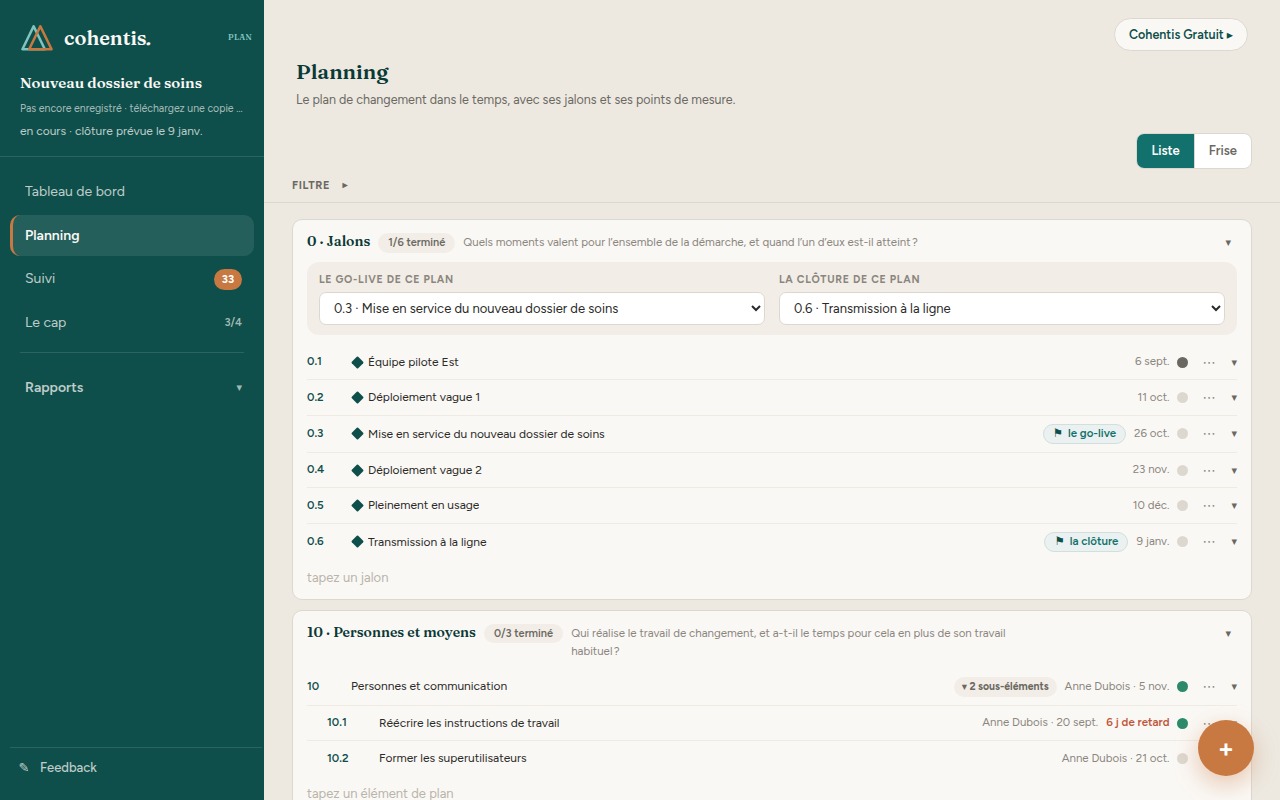Toggle status dot of Transmission à la ligne

tap(1182, 542)
